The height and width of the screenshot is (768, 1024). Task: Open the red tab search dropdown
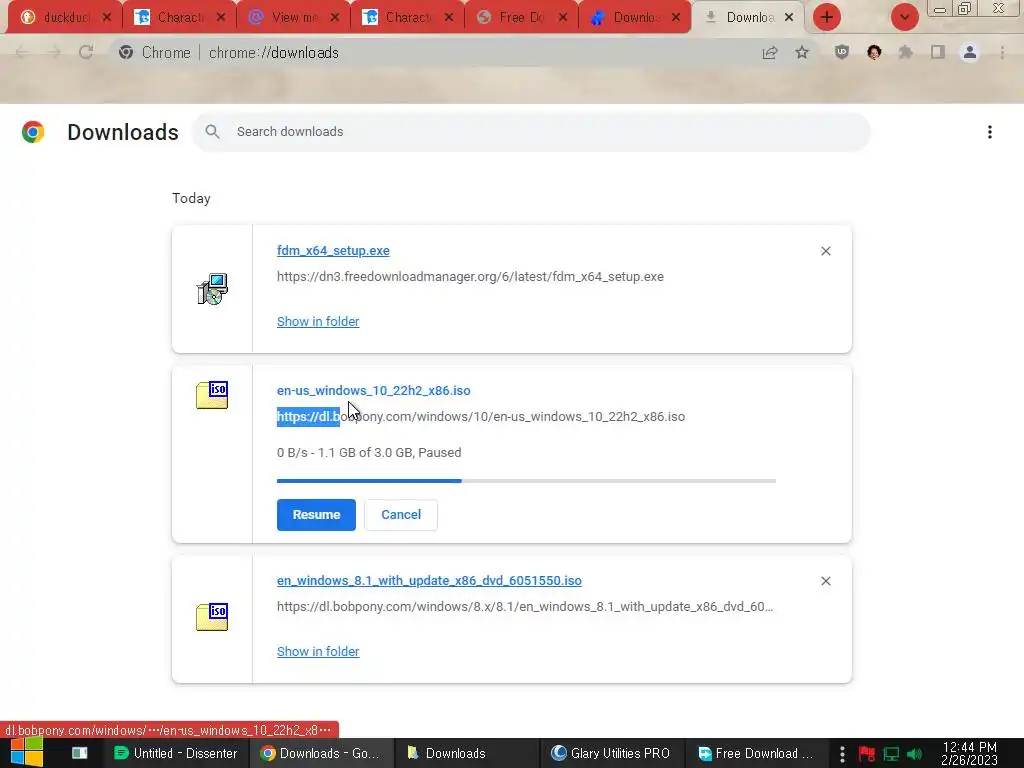click(x=904, y=17)
